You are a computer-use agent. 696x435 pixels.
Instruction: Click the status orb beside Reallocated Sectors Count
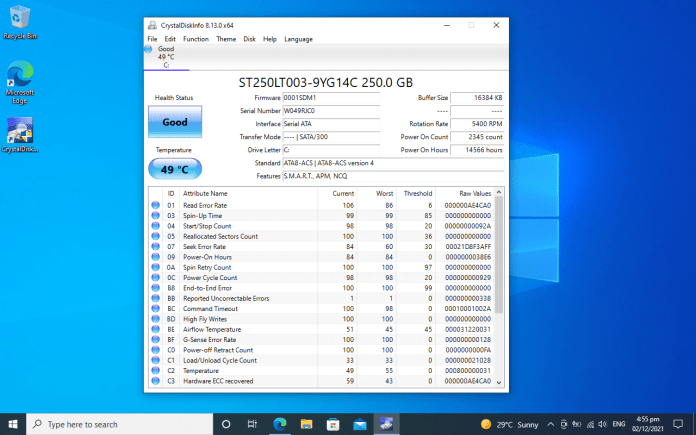[155, 237]
